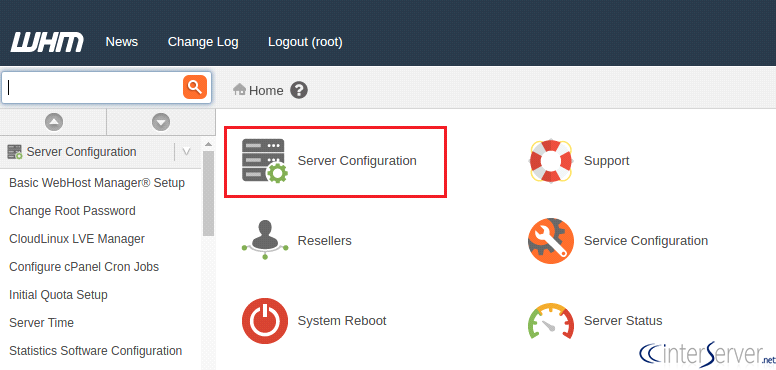Open CloudLinux LVE Manager
The width and height of the screenshot is (776, 370).
coord(77,239)
